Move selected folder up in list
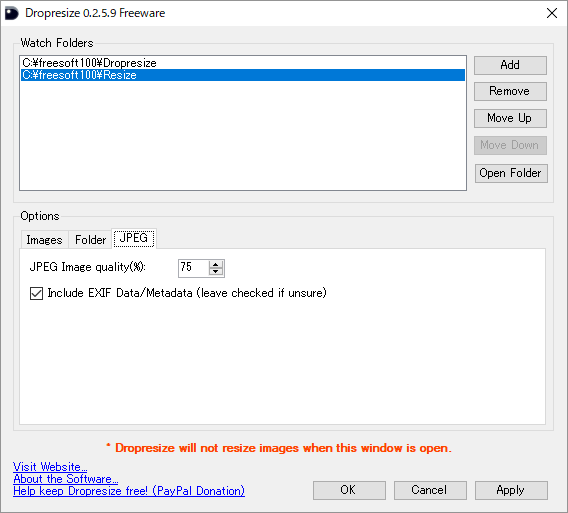568x513 pixels. (510, 118)
